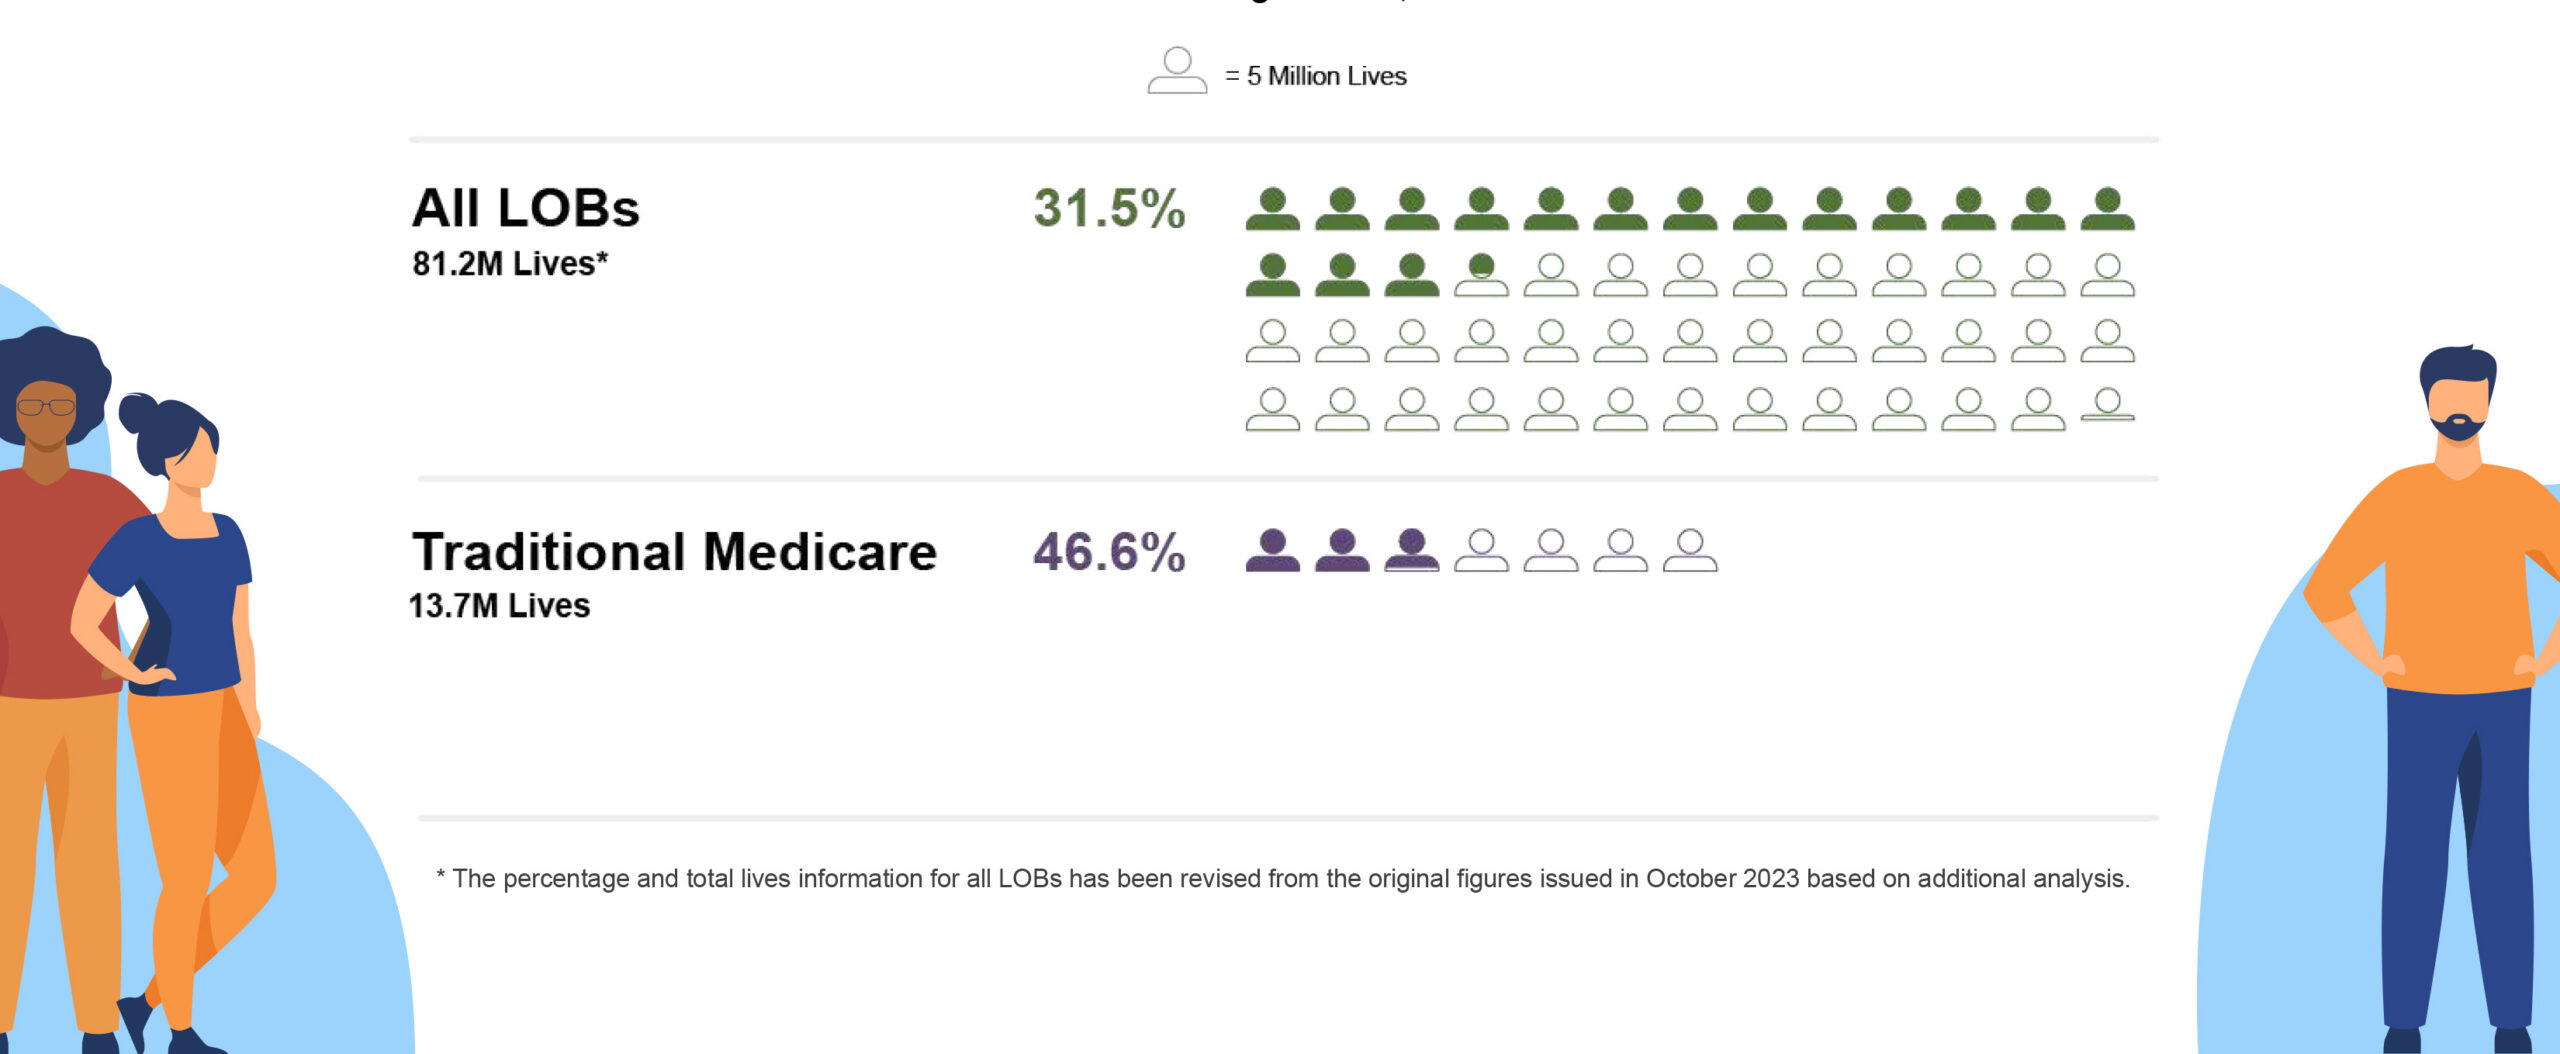Screen dimensions: 2560x1054
Task: Click the first purple person icon for Traditional Medicare
Action: 1272,550
